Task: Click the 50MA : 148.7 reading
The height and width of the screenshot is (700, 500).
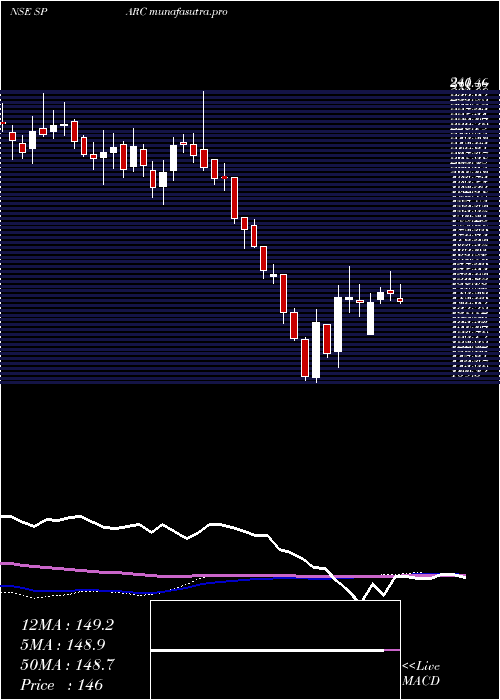Action: (x=68, y=665)
